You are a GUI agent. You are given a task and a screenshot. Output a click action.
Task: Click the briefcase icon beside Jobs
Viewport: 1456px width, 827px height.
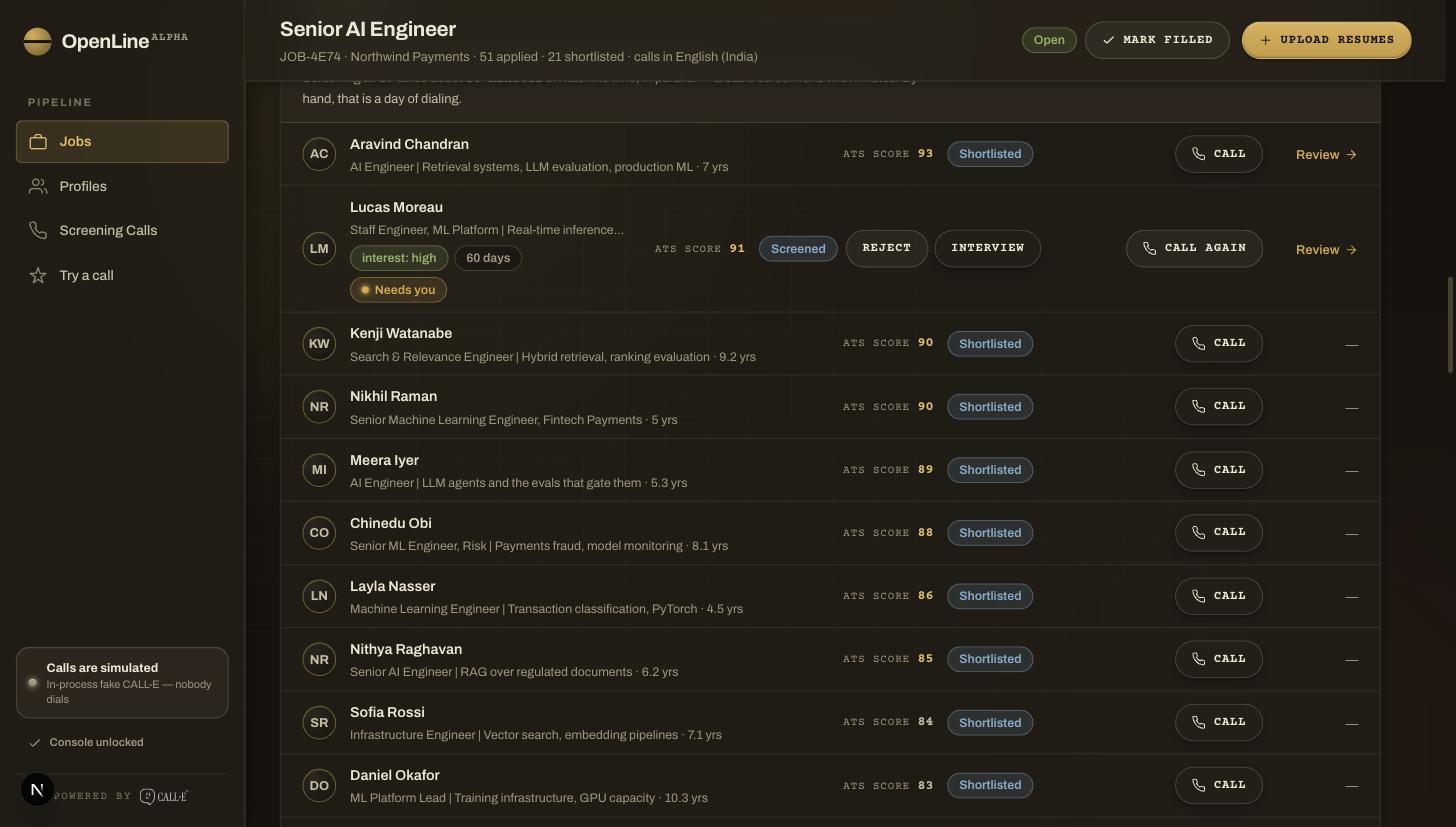(x=38, y=142)
